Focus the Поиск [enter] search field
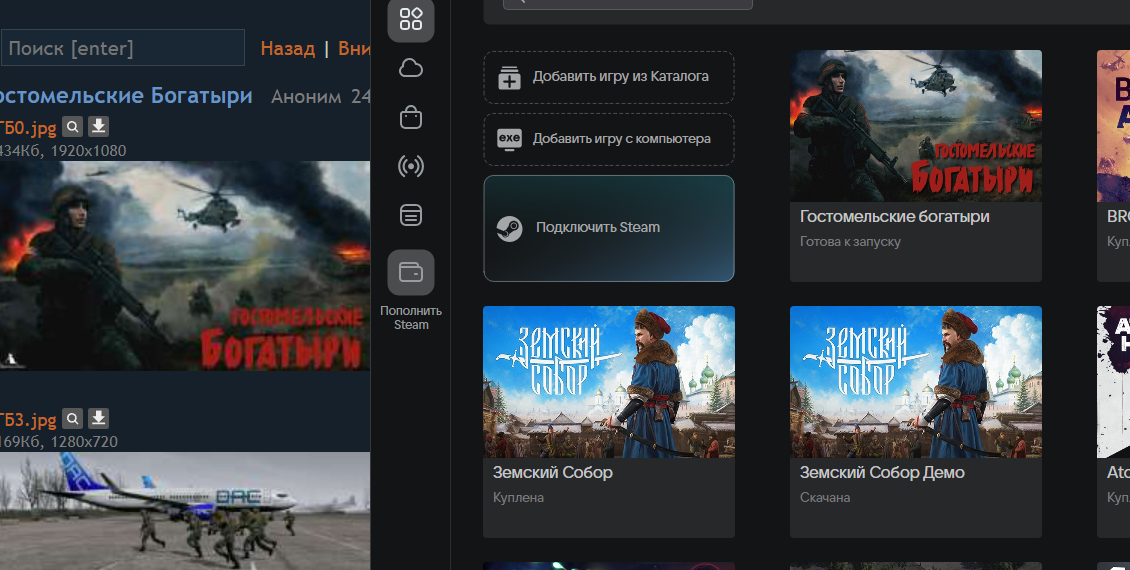1130x570 pixels. [x=123, y=48]
